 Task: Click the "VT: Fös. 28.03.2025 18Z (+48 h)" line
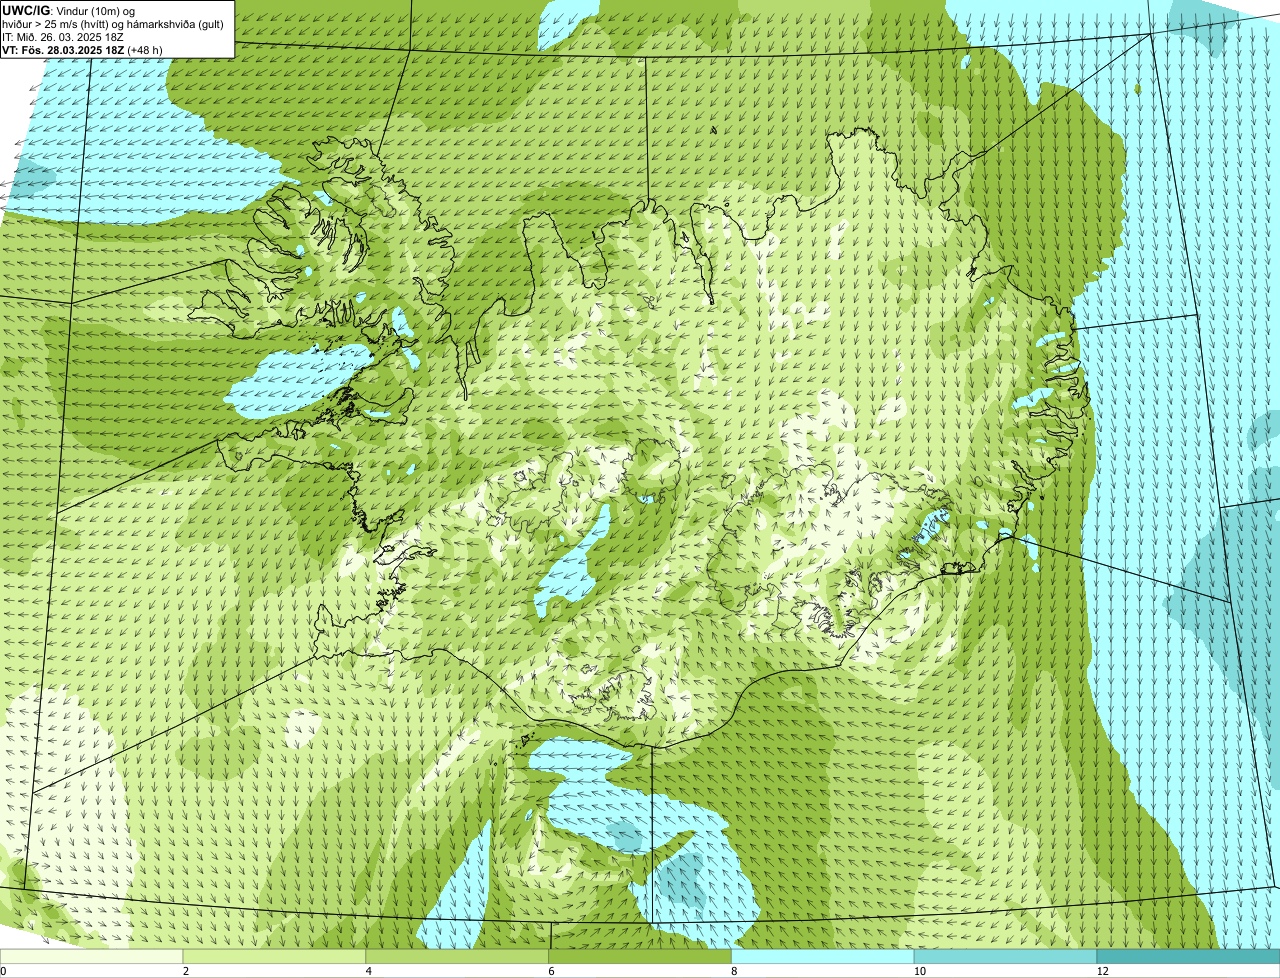coord(82,49)
